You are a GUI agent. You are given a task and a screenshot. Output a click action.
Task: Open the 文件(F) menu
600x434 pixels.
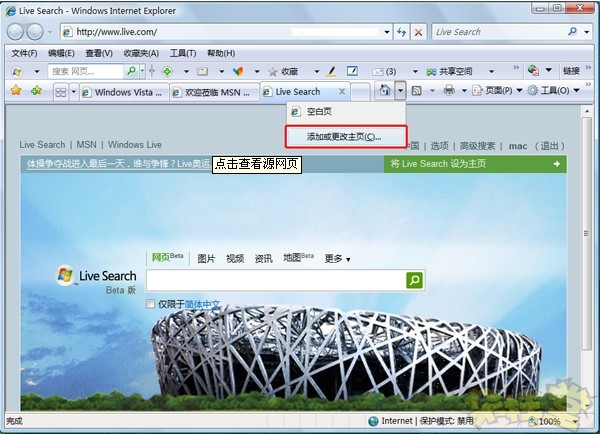24,53
